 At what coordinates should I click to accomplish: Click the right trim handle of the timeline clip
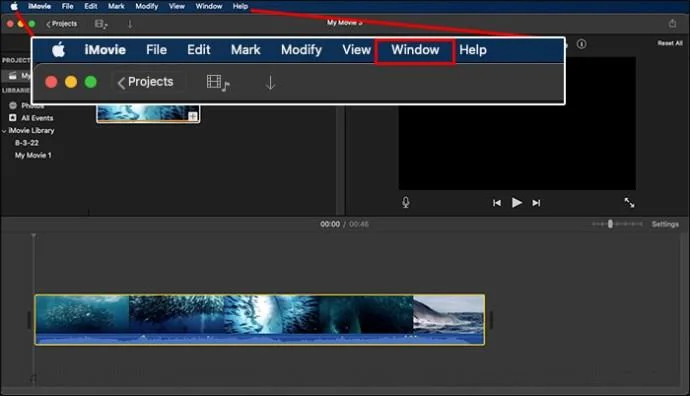tap(491, 320)
